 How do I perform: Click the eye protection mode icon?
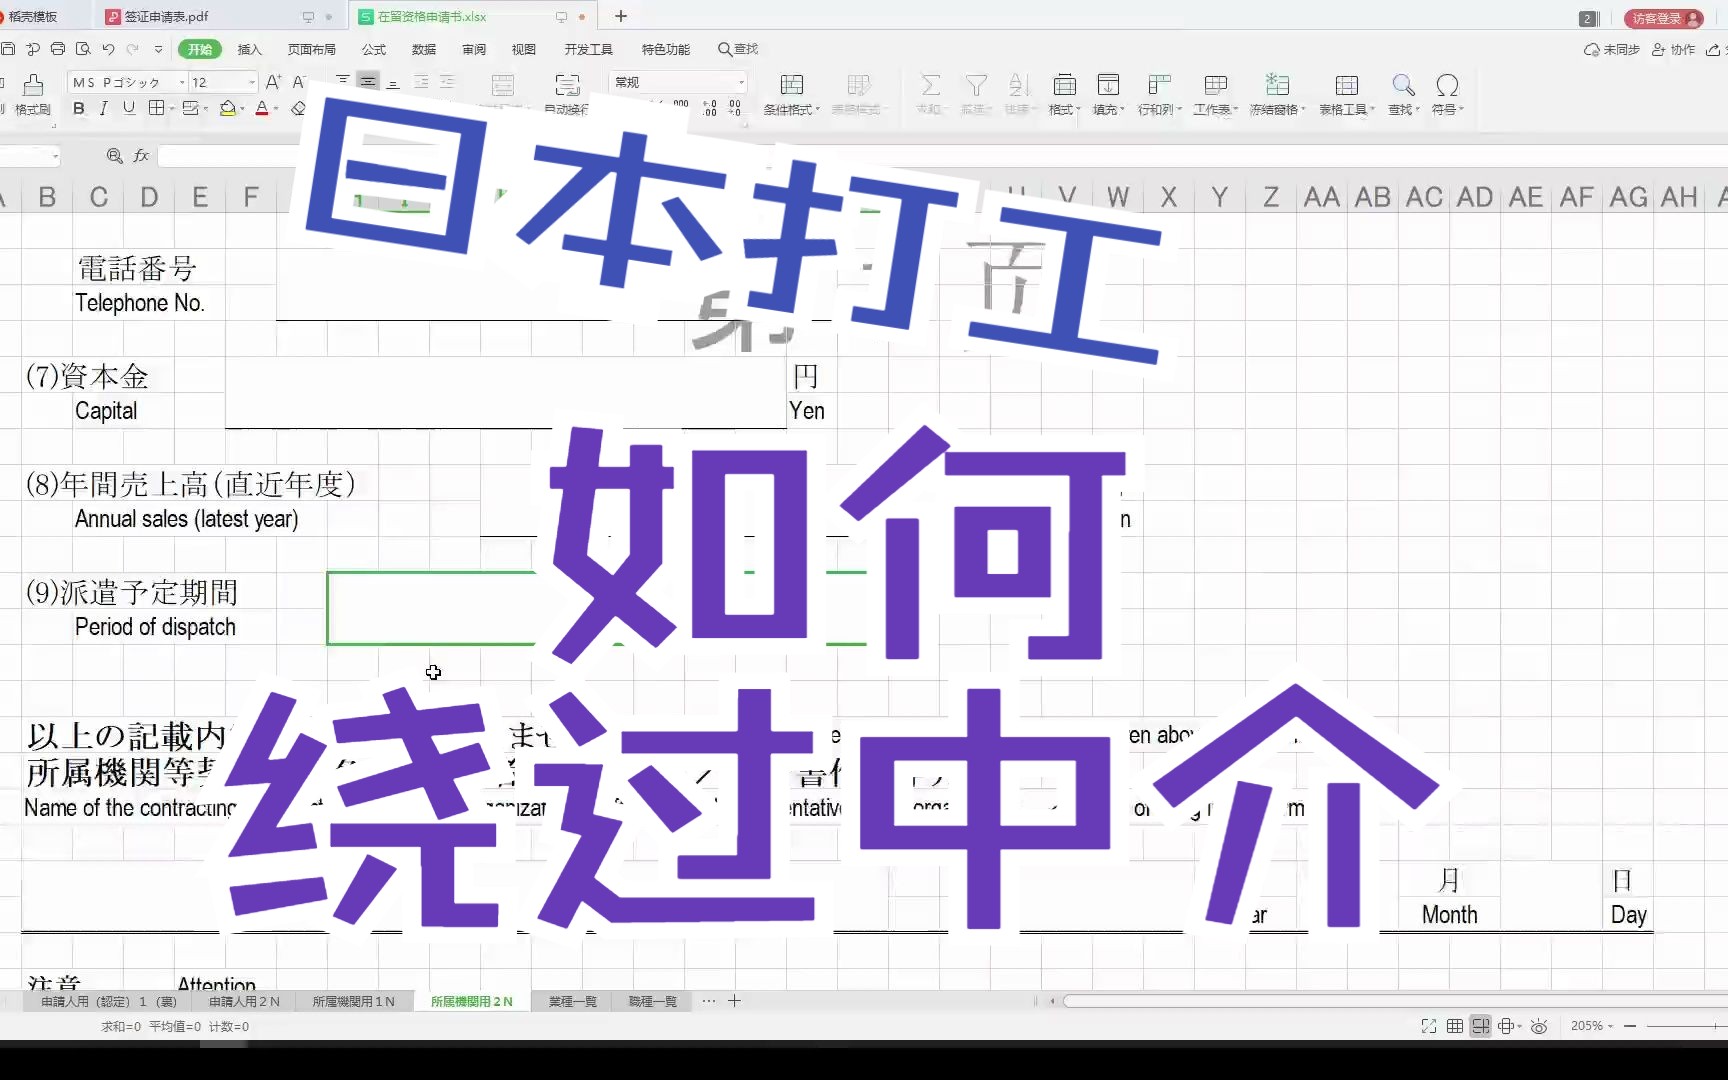pos(1539,1026)
